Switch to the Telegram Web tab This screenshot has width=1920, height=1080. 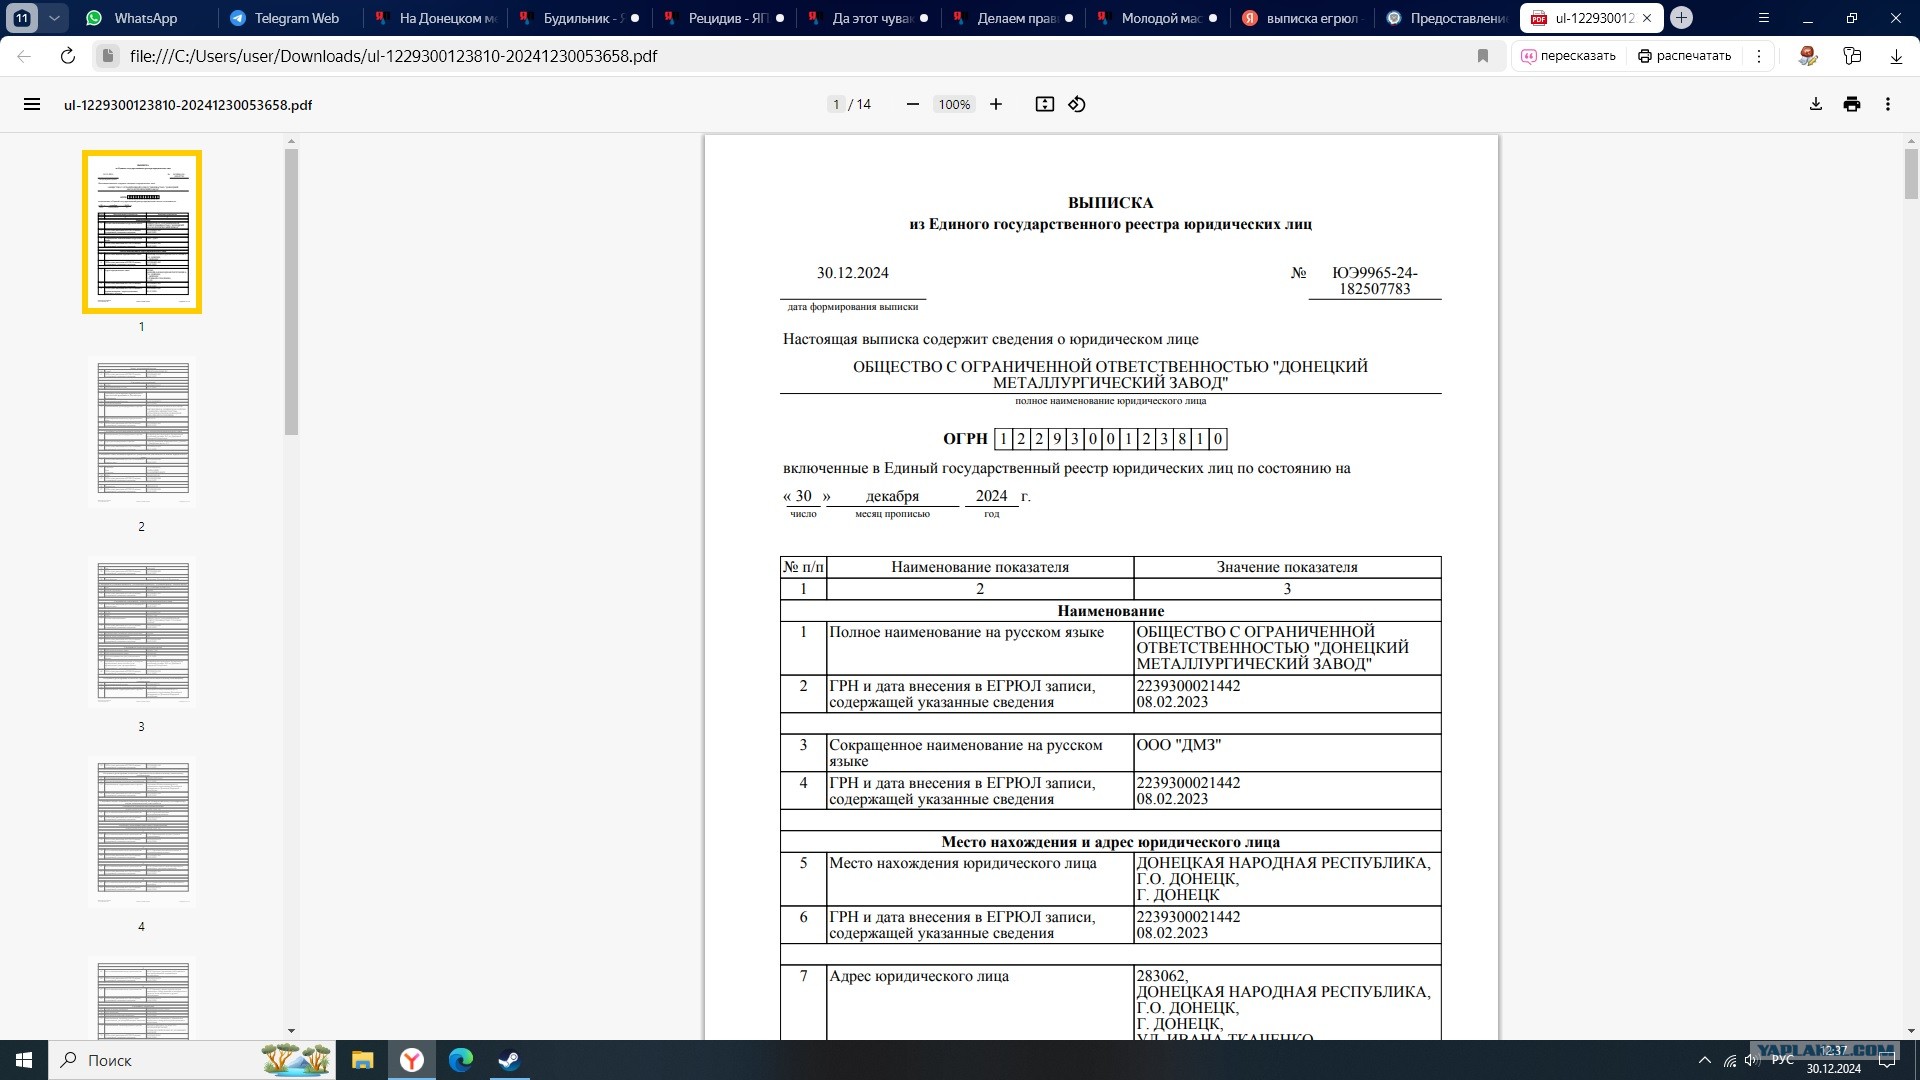coord(288,18)
